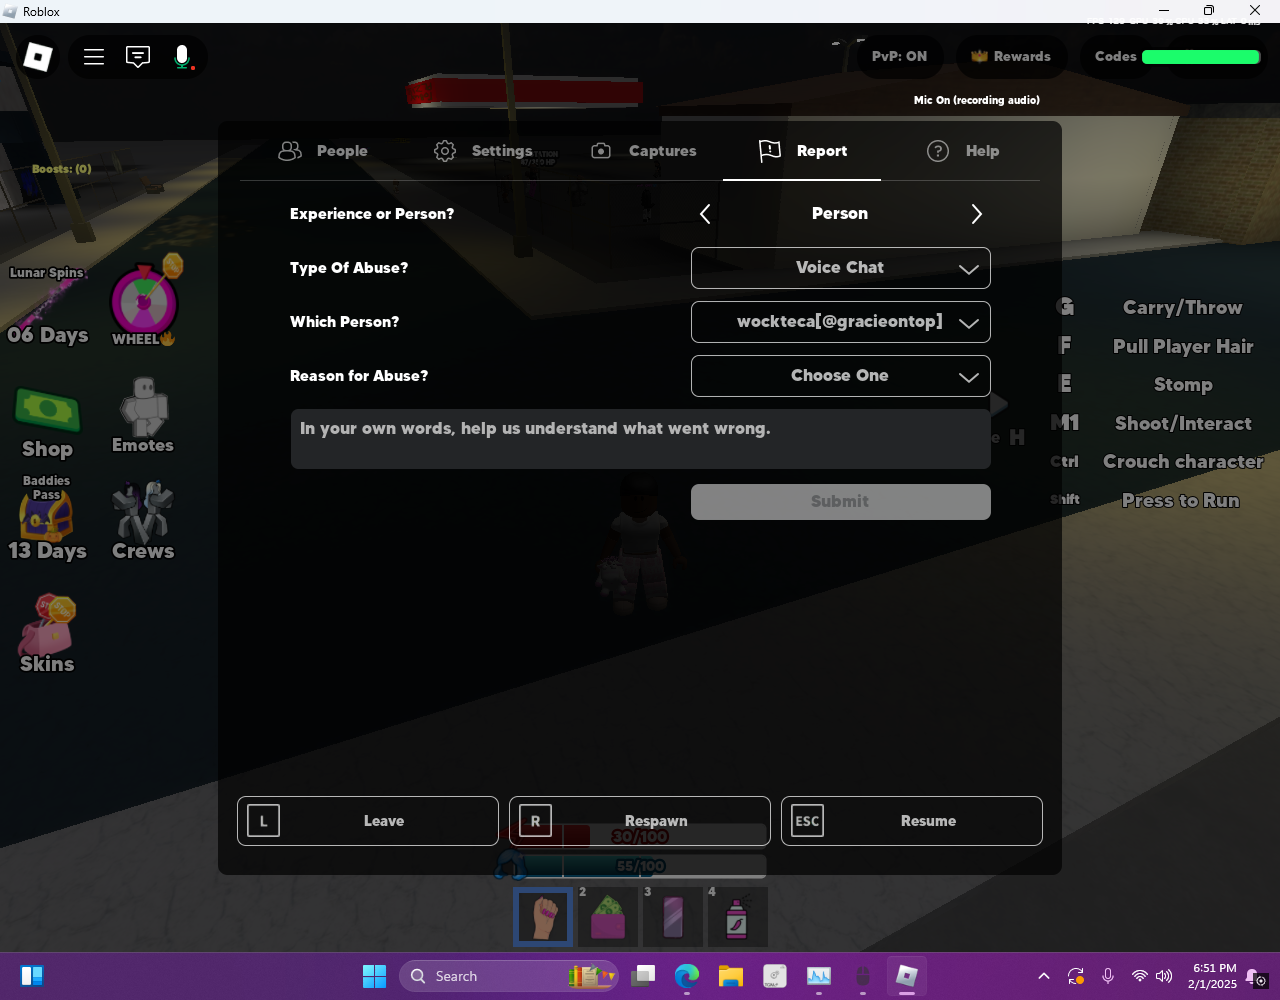Expand the Voice Chat abuse type dropdown
1280x1000 pixels.
(841, 268)
